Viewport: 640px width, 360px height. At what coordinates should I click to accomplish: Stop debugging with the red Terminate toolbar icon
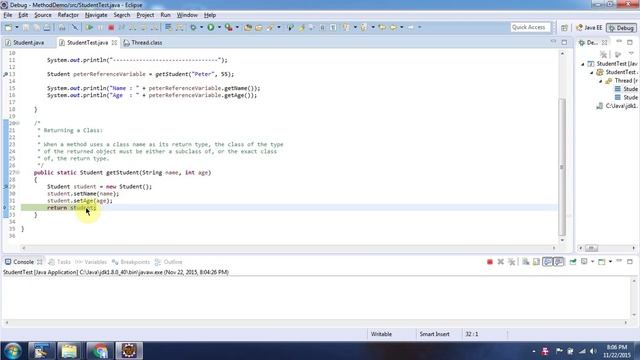click(111, 27)
